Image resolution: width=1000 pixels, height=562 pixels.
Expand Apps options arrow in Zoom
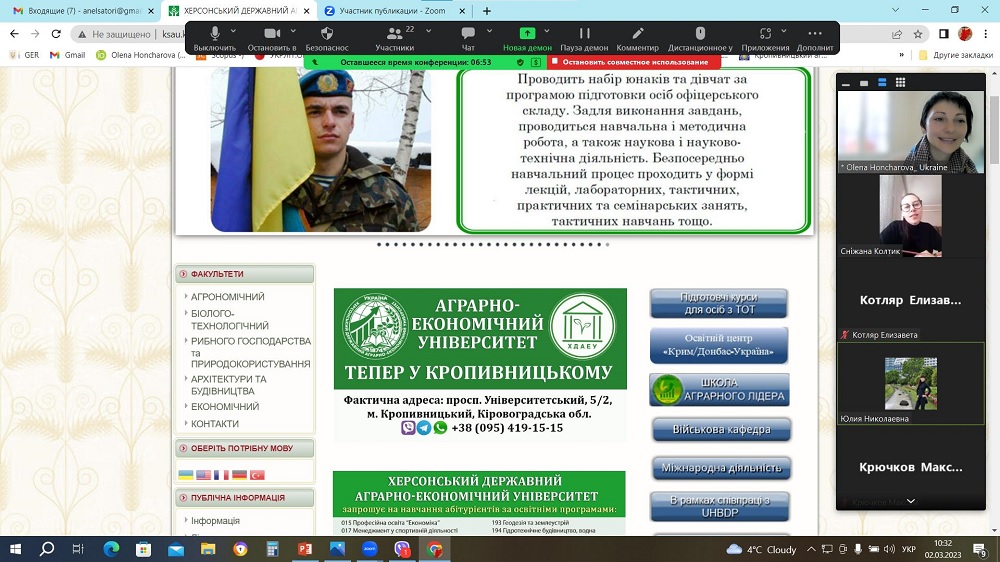(x=784, y=31)
